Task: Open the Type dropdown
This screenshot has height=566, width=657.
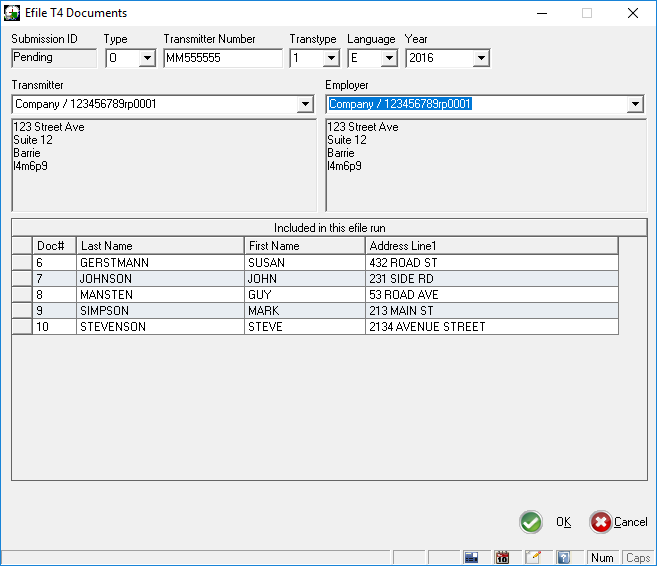Action: (x=147, y=58)
